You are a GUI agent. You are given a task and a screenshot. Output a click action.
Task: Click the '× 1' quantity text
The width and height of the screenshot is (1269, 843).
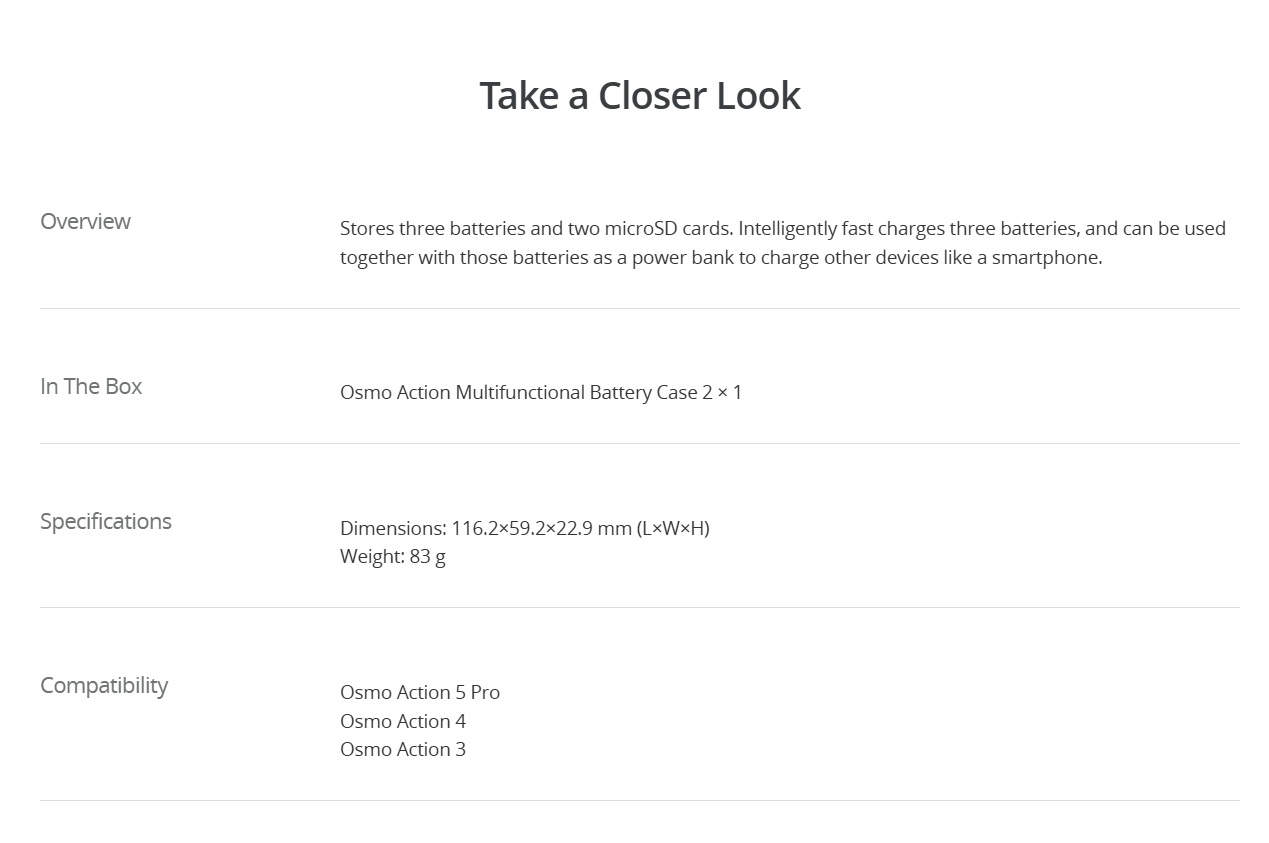pos(730,392)
